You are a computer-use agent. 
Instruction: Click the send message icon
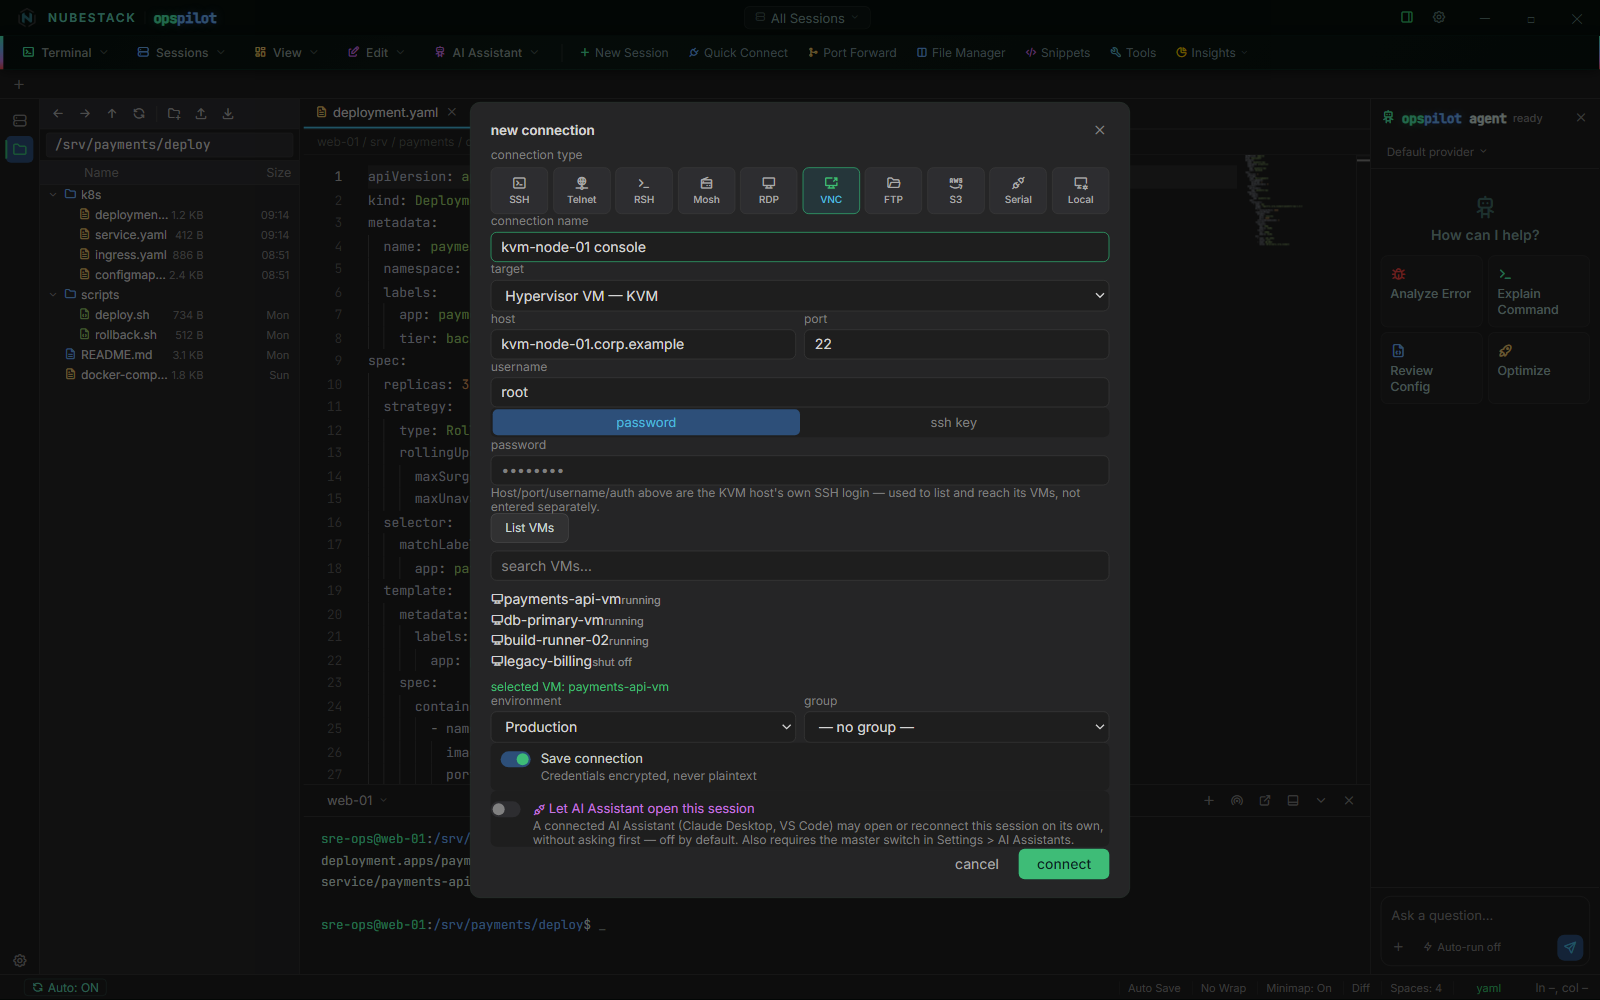pyautogui.click(x=1570, y=947)
